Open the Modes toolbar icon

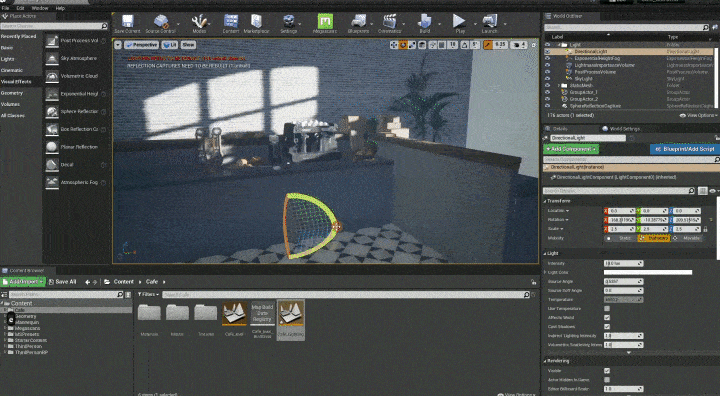[199, 23]
